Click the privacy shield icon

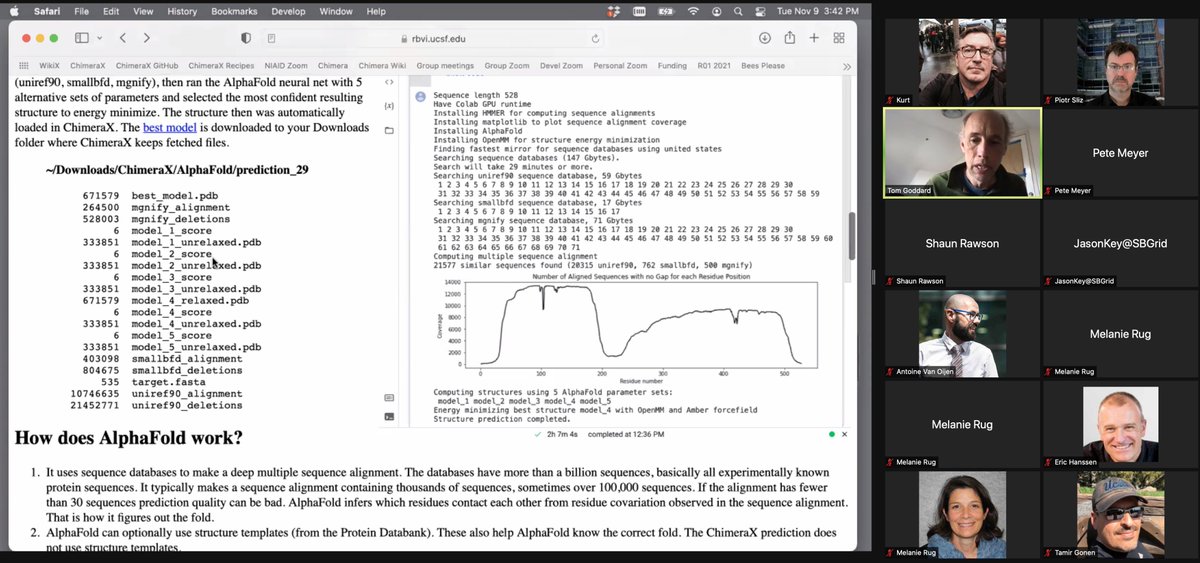pos(246,38)
